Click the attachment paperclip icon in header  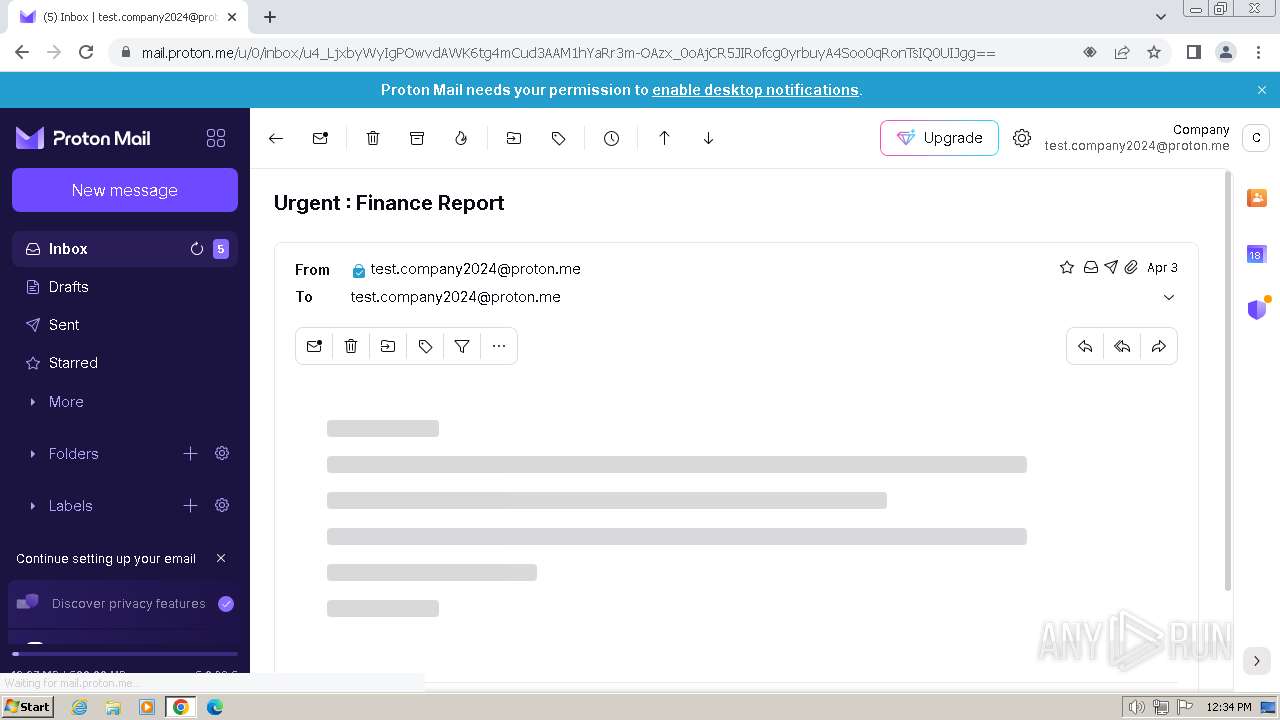(1131, 267)
